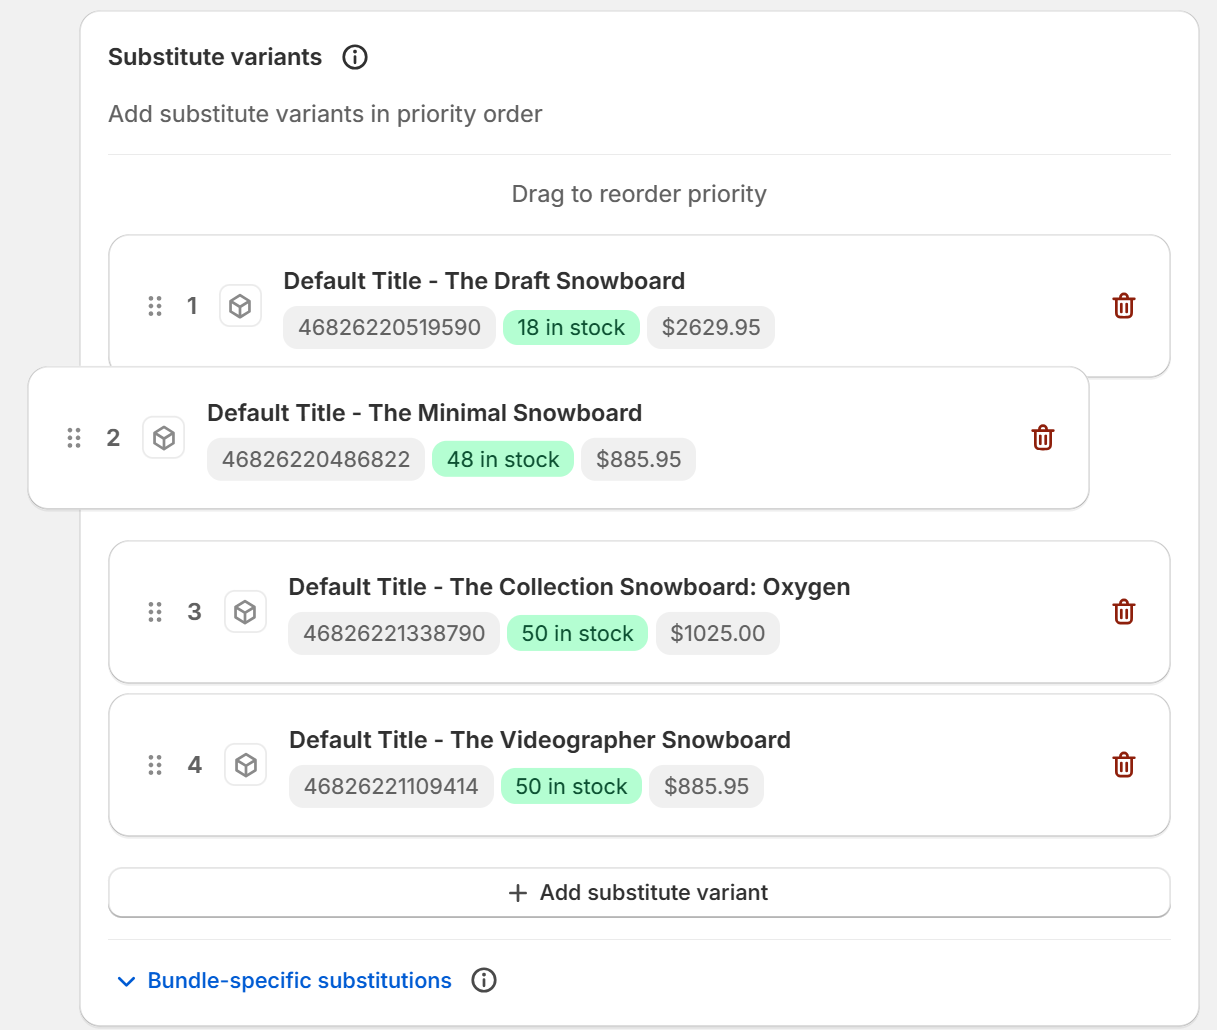1217x1030 pixels.
Task: Select the $1025.00 price tag
Action: point(717,634)
